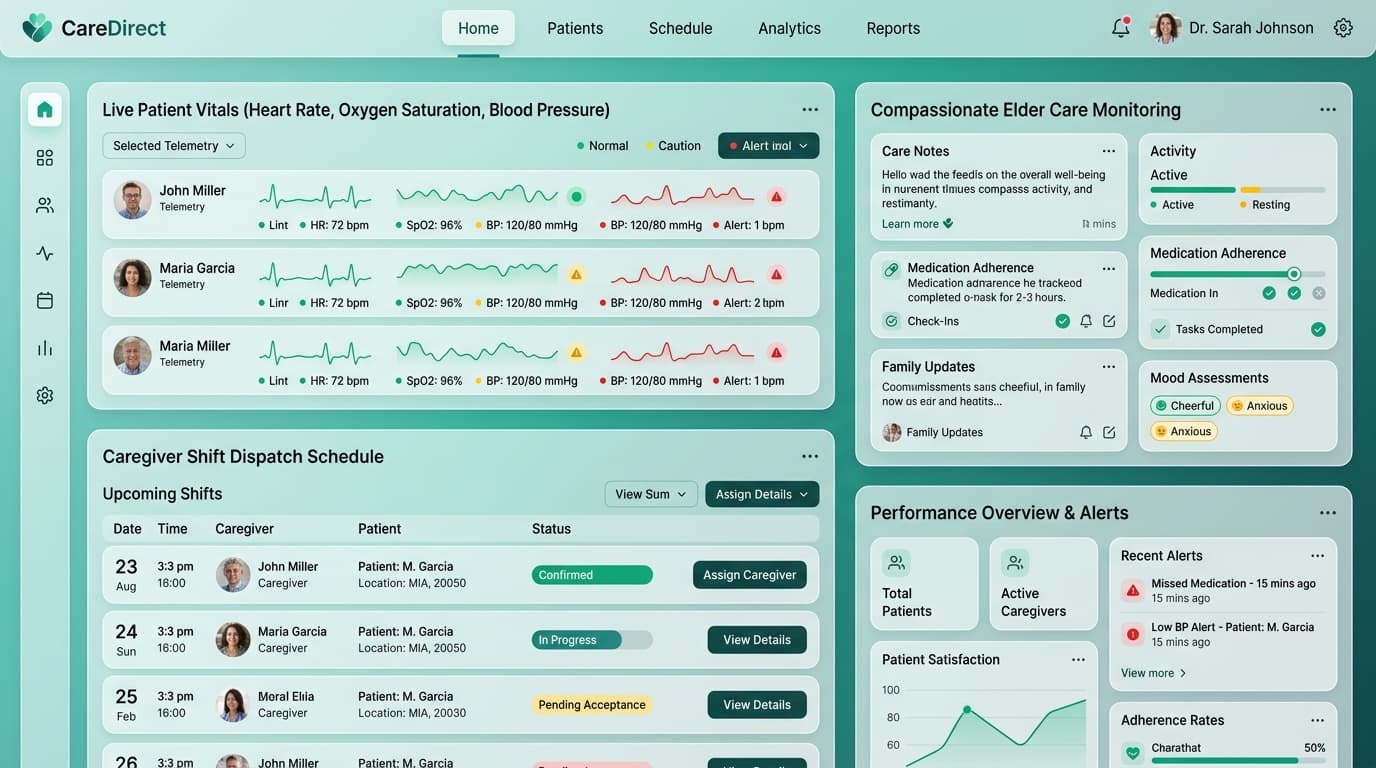
Task: Click John Miller's red alert triangle icon
Action: (776, 196)
